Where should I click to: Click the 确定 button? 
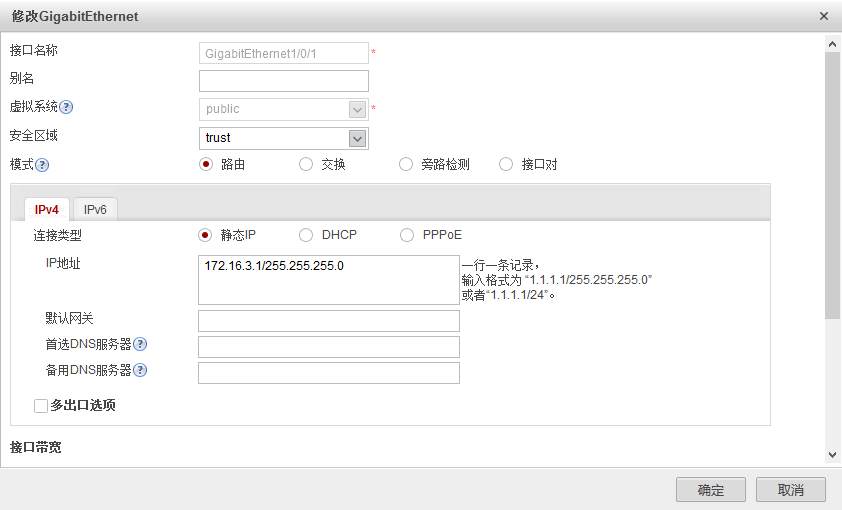point(711,490)
